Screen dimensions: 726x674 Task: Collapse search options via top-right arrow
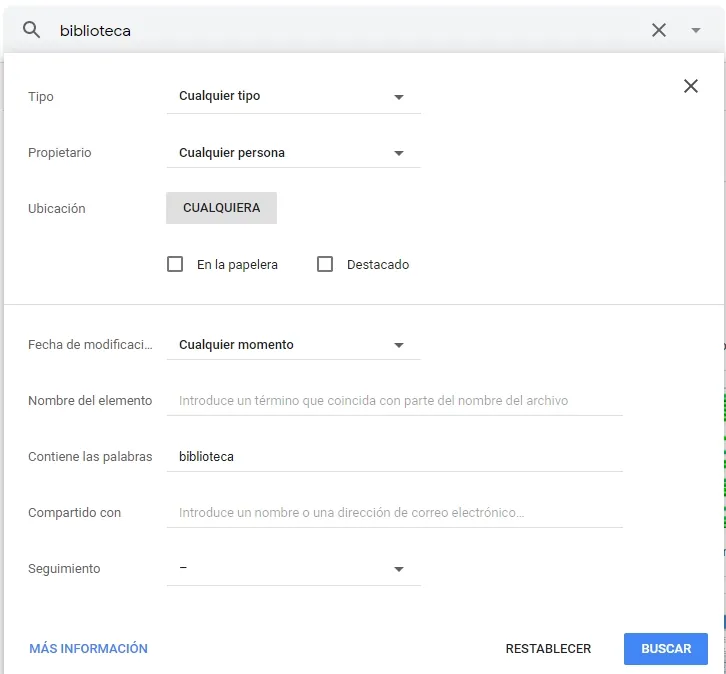tap(695, 31)
